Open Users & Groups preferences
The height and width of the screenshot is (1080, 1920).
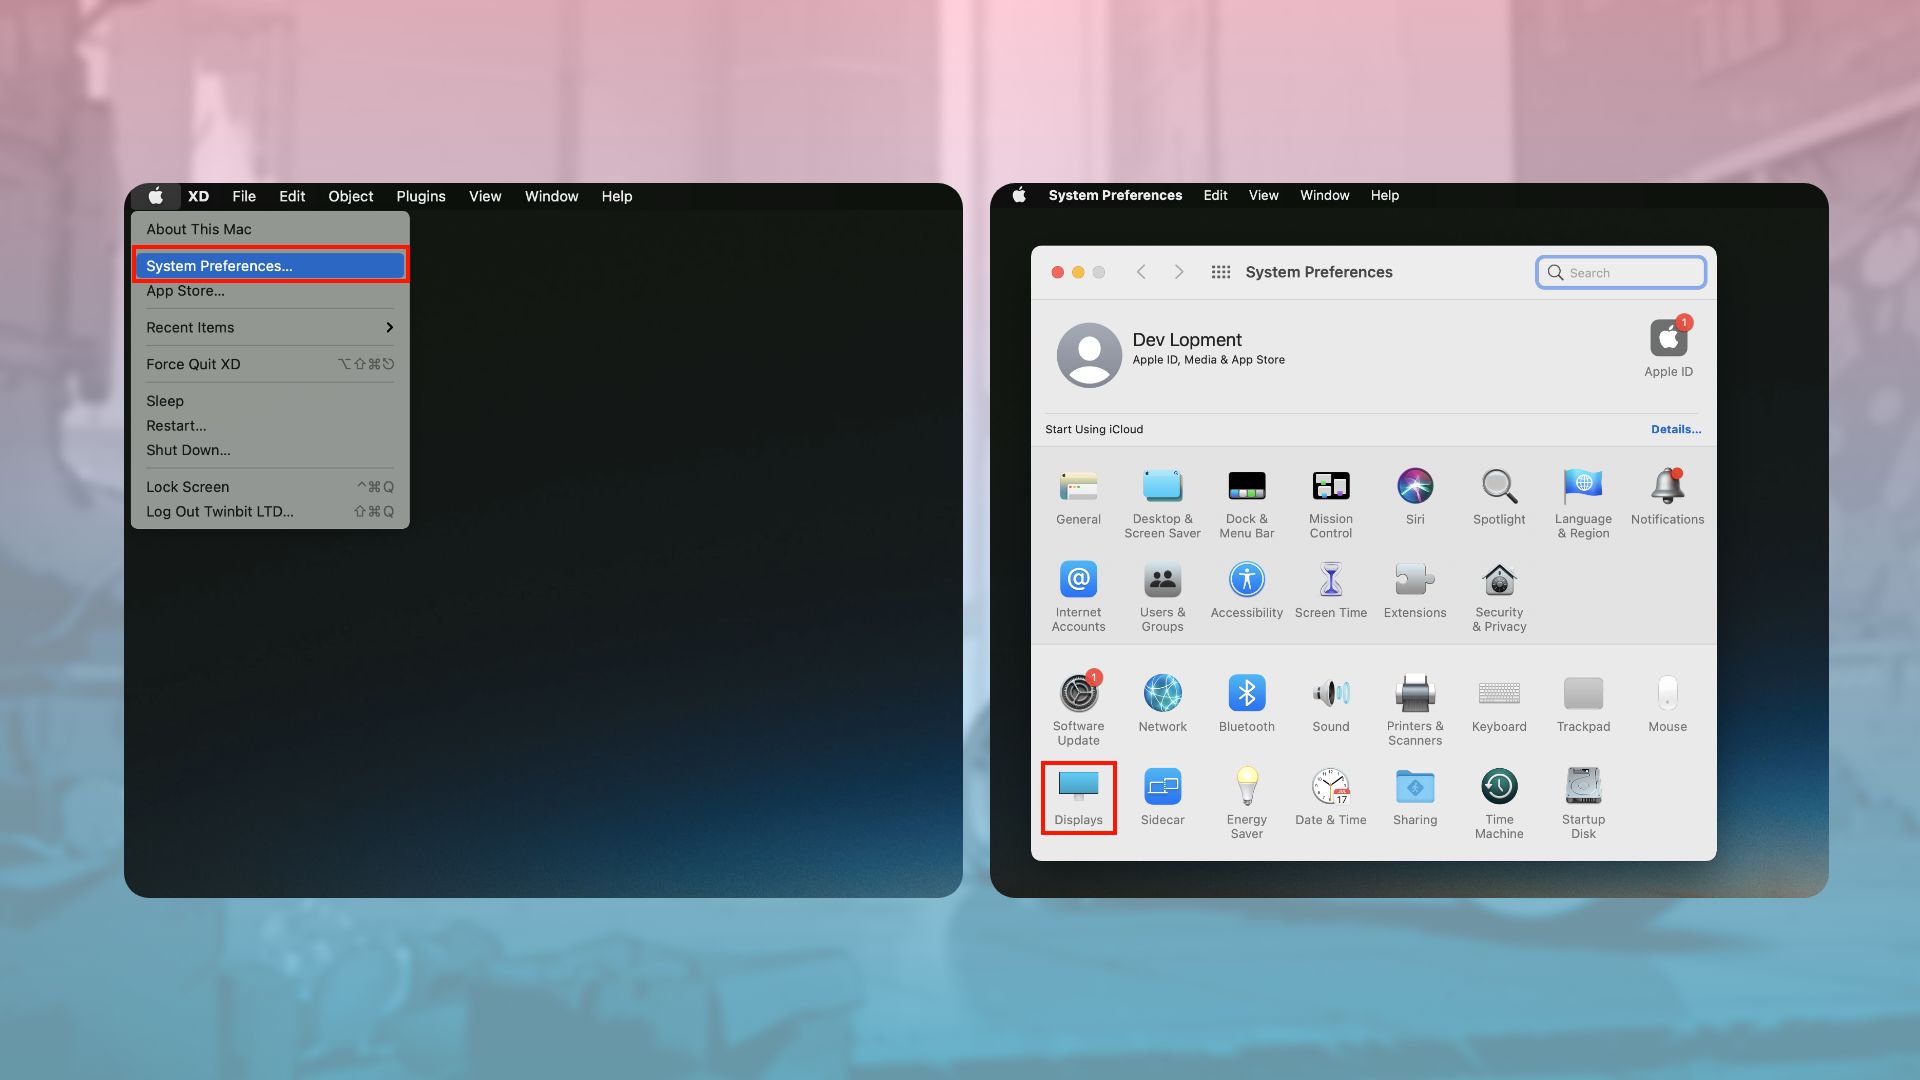pyautogui.click(x=1162, y=597)
